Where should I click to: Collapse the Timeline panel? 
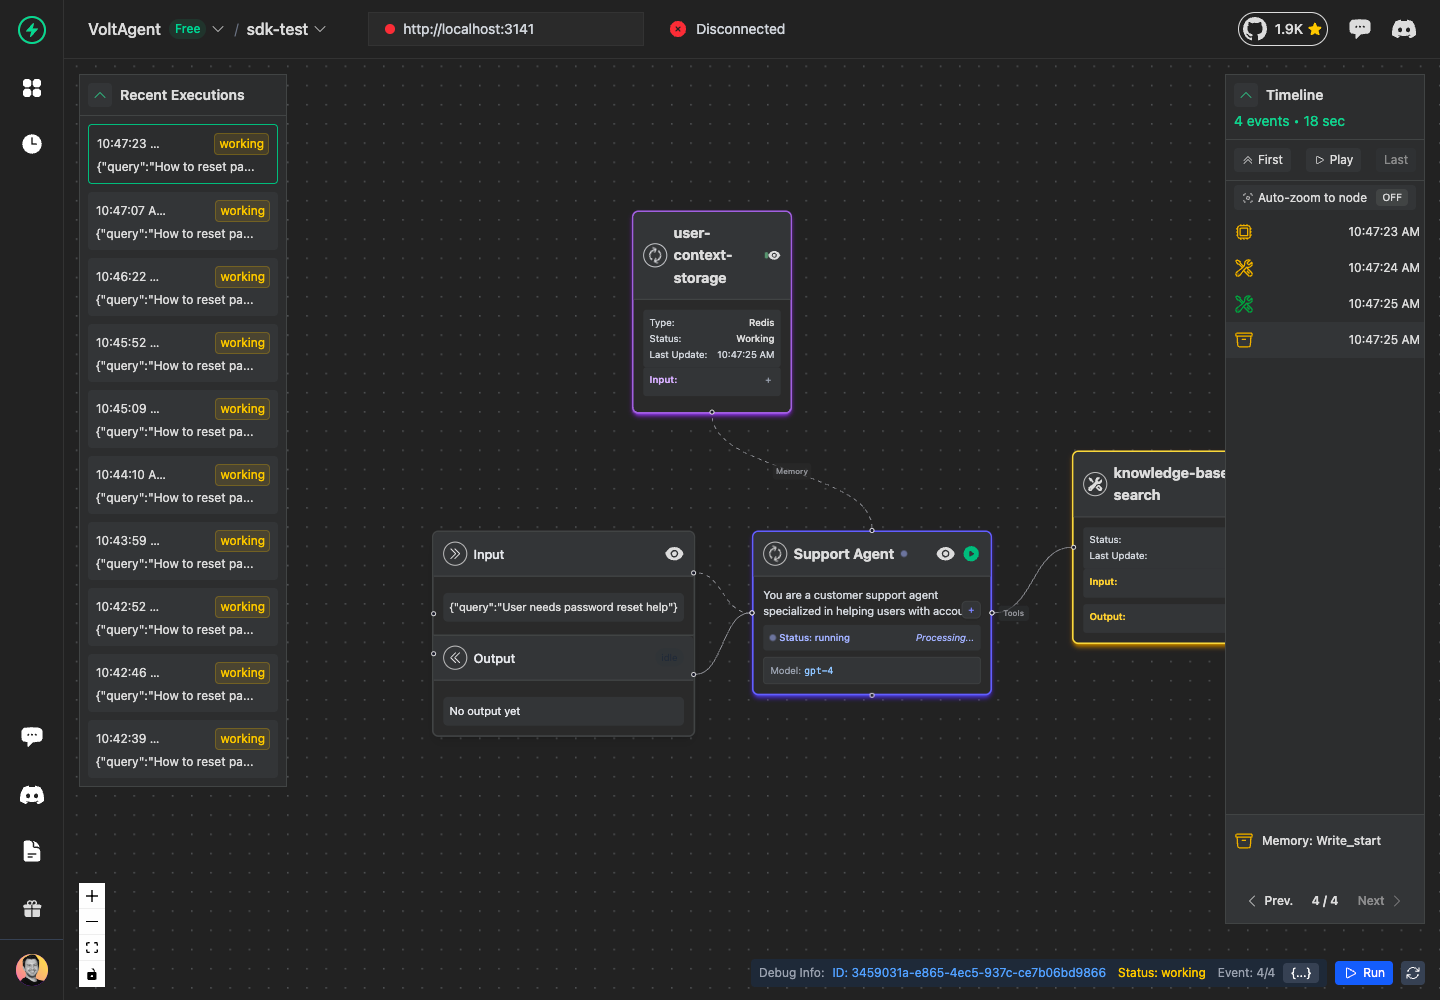point(1246,95)
